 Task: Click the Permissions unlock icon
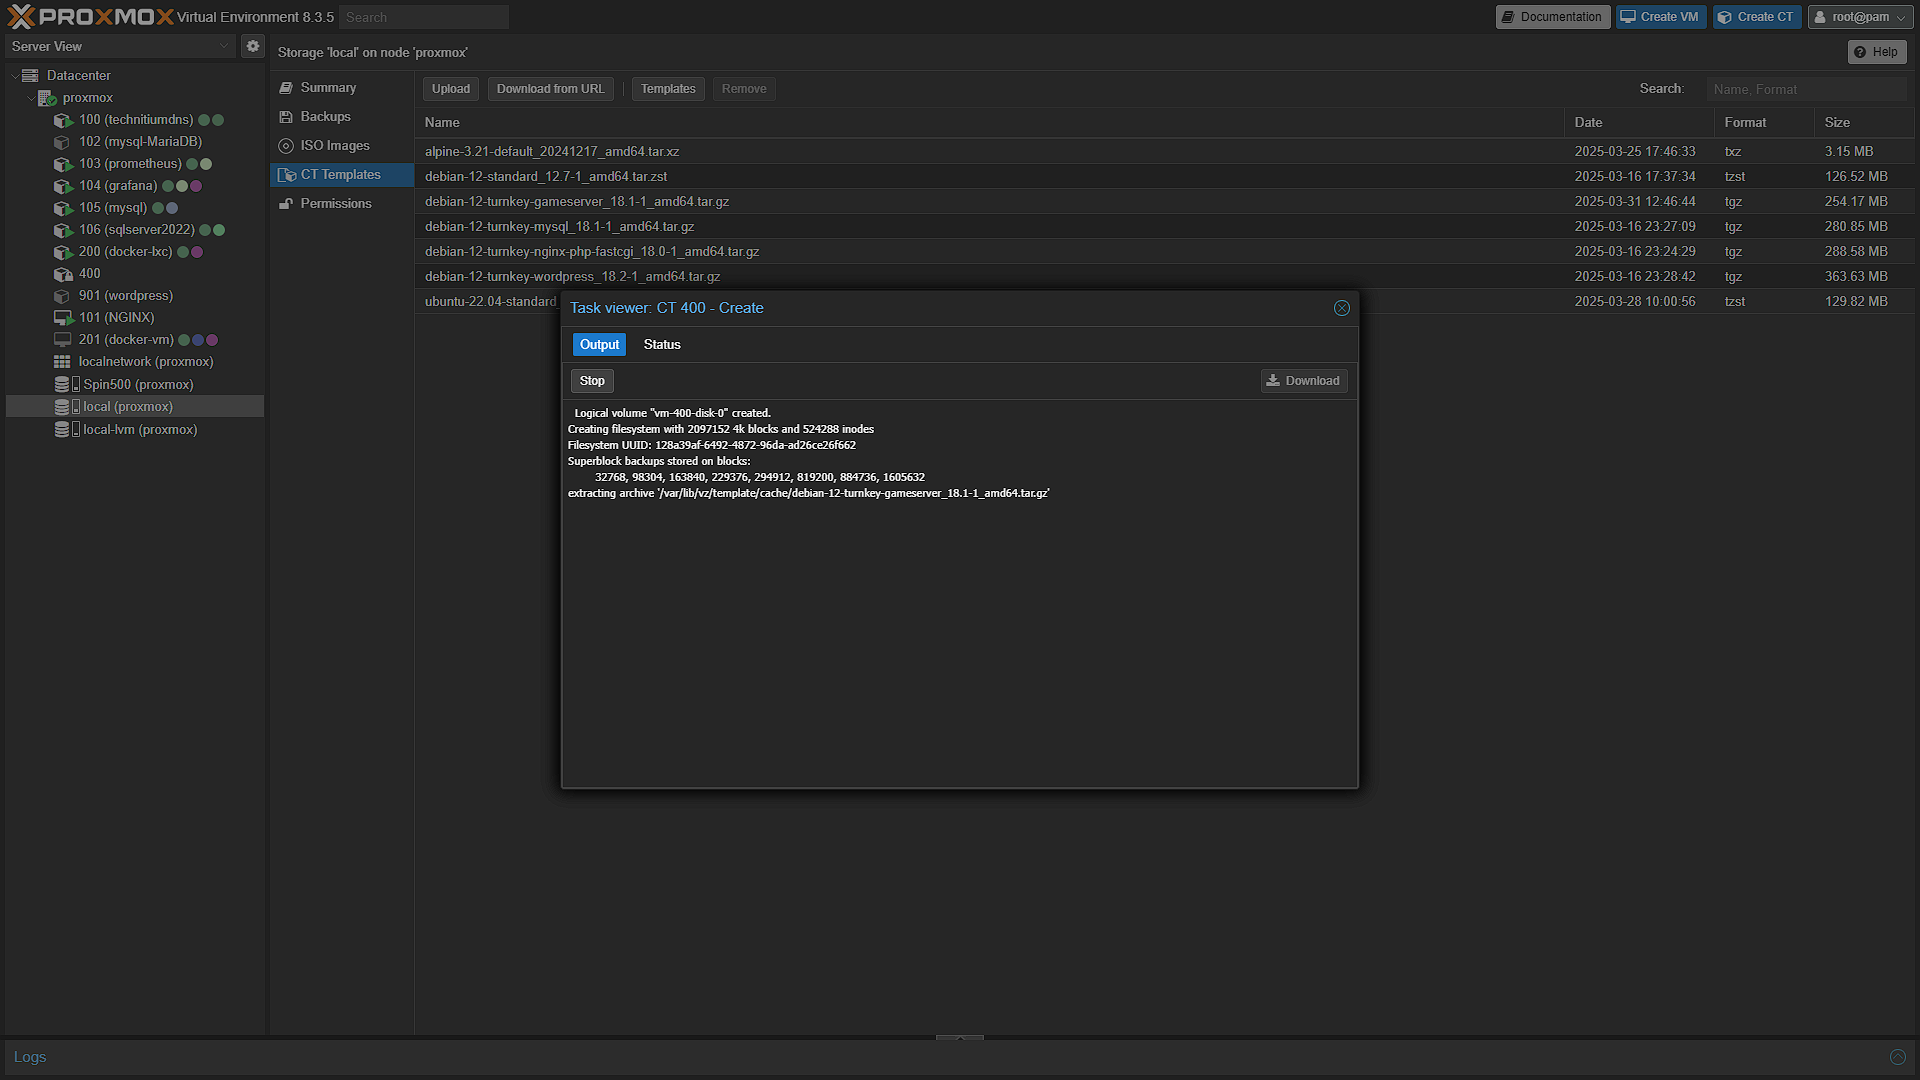[286, 204]
